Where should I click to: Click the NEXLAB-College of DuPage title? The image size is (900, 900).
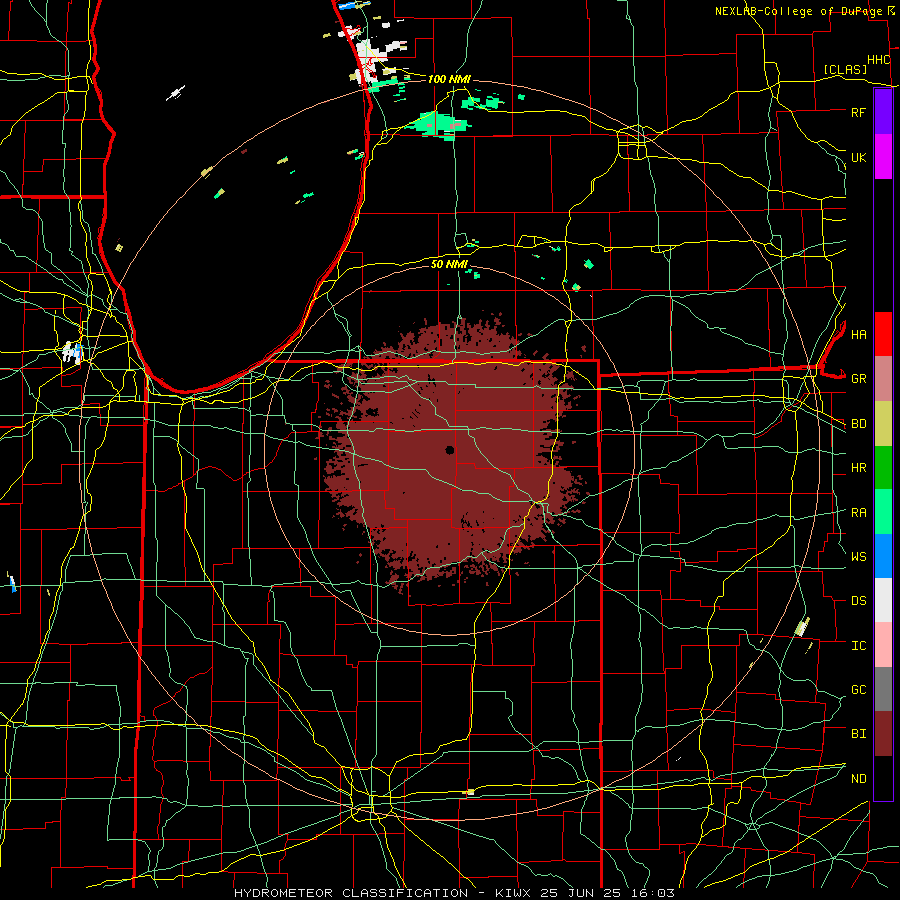(x=798, y=11)
